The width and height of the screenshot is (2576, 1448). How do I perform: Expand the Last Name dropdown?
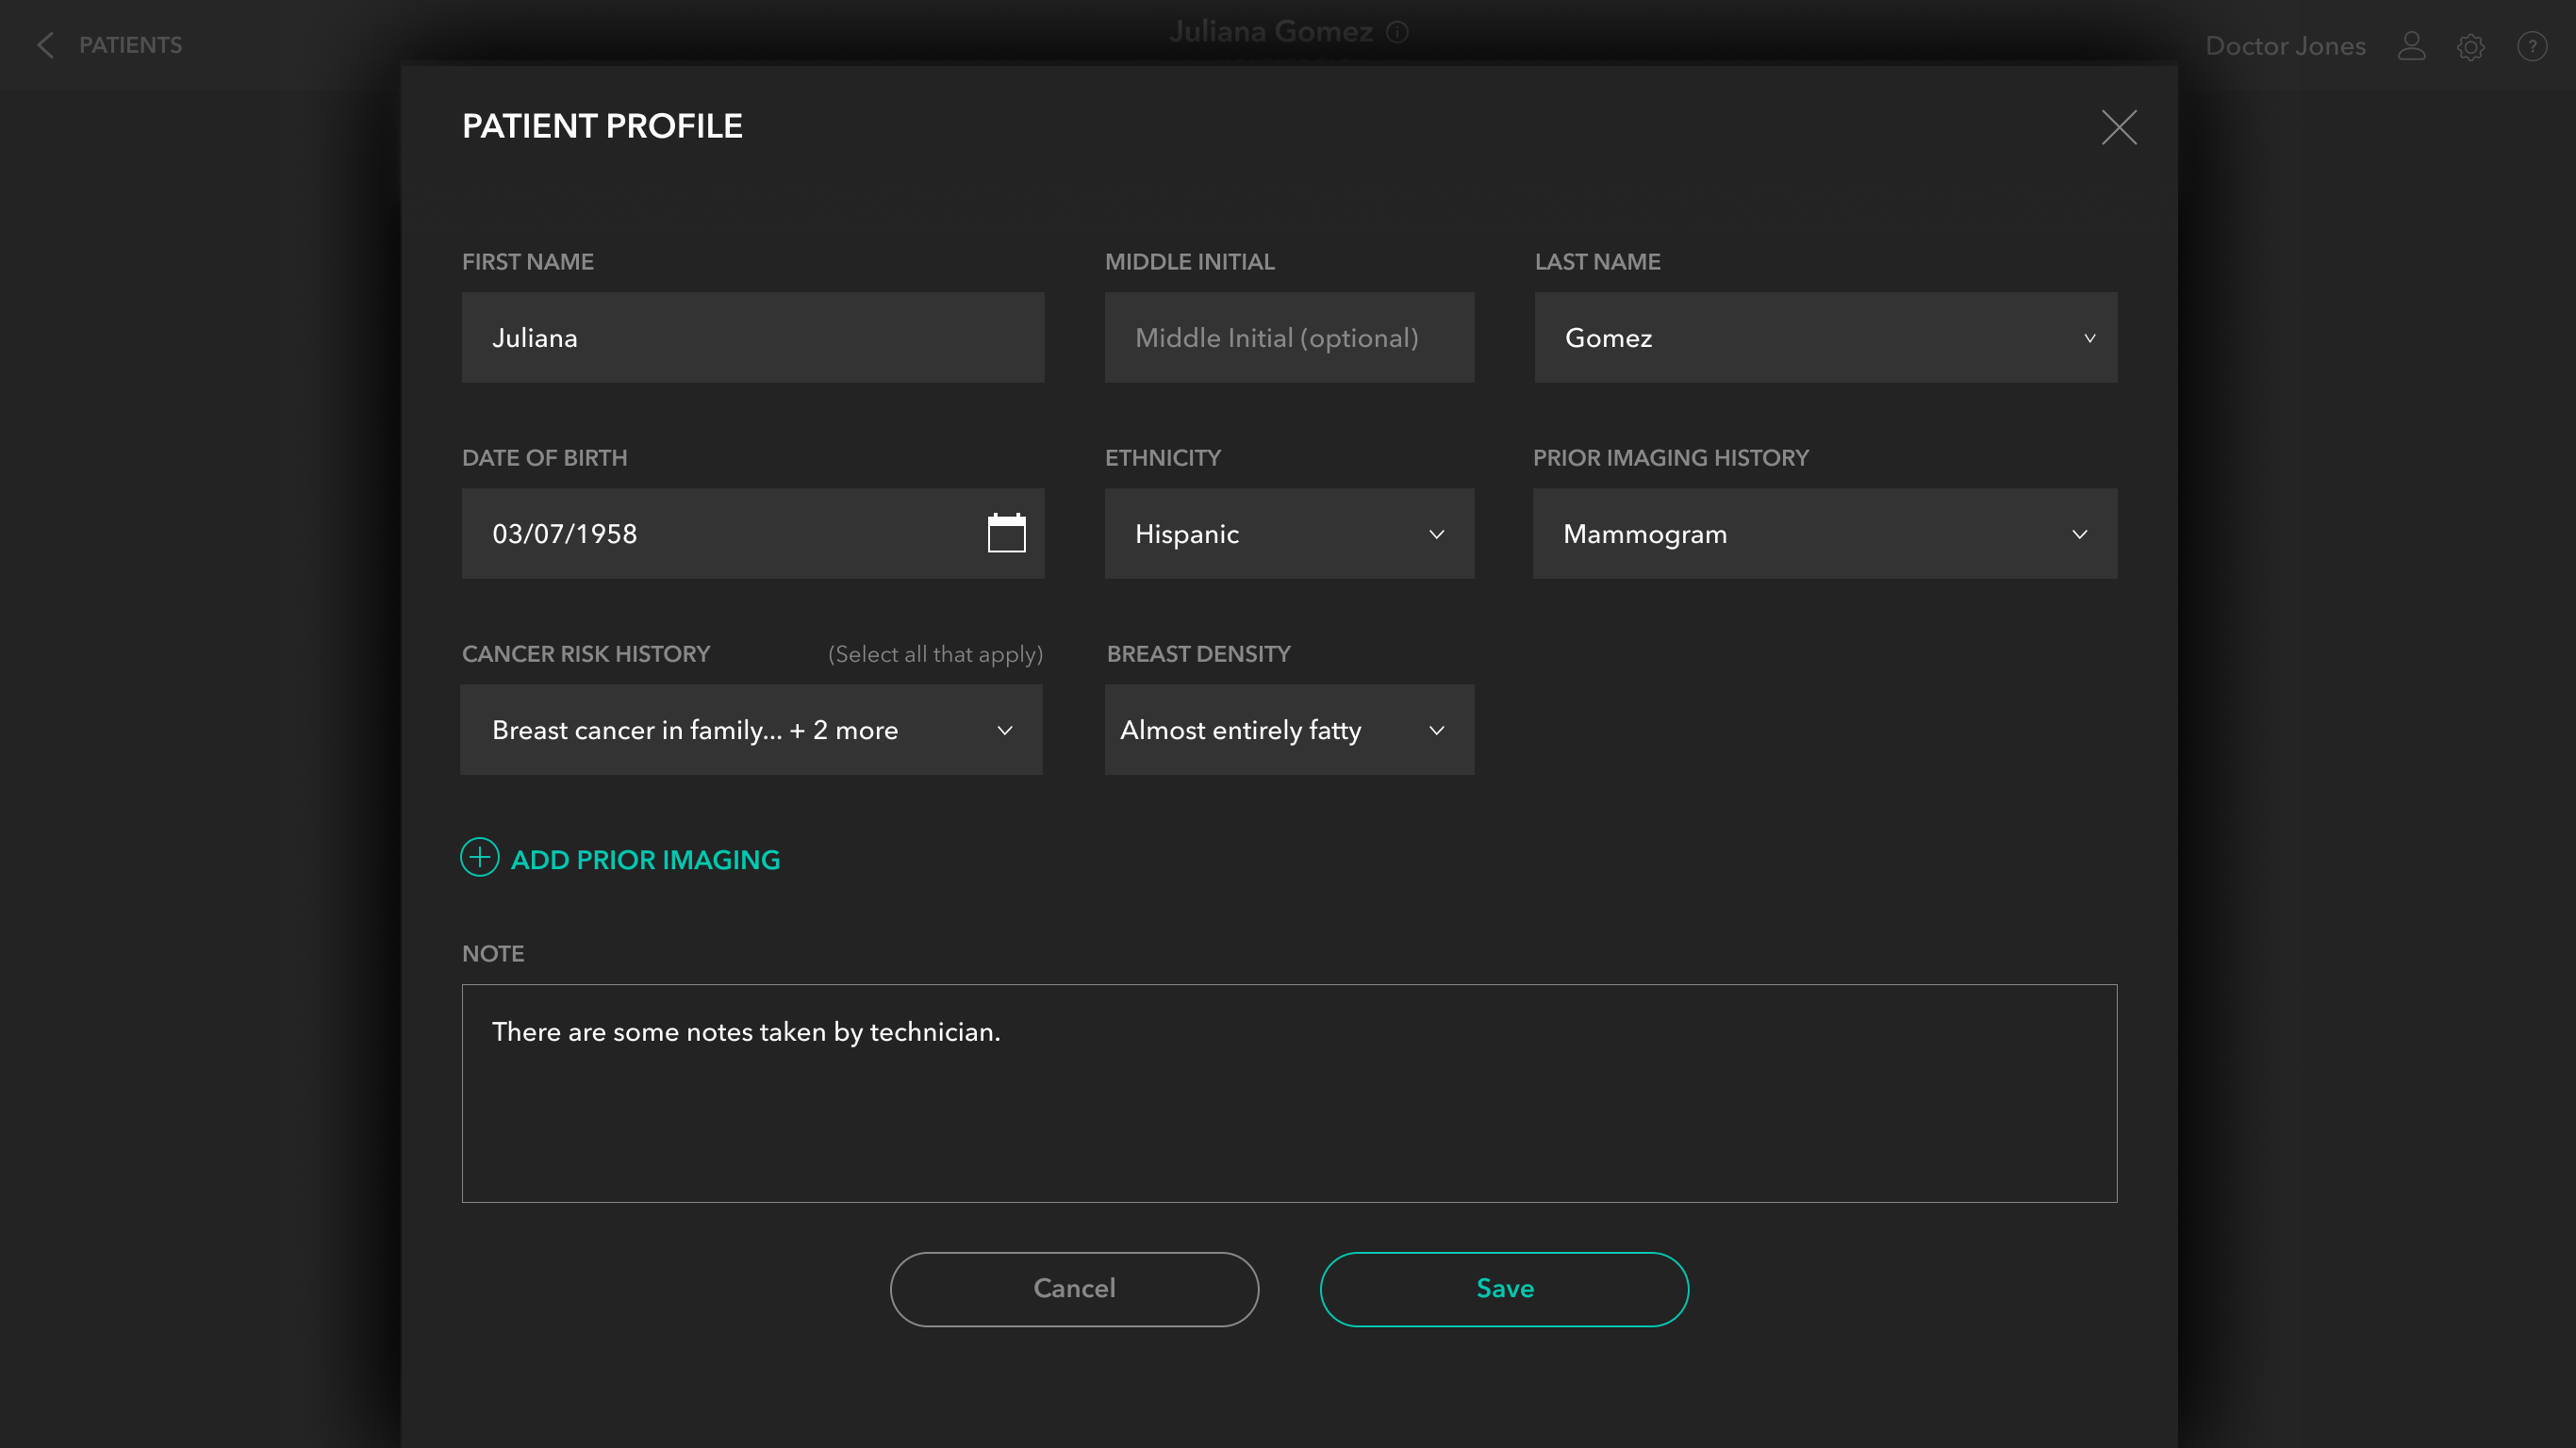[x=2089, y=338]
